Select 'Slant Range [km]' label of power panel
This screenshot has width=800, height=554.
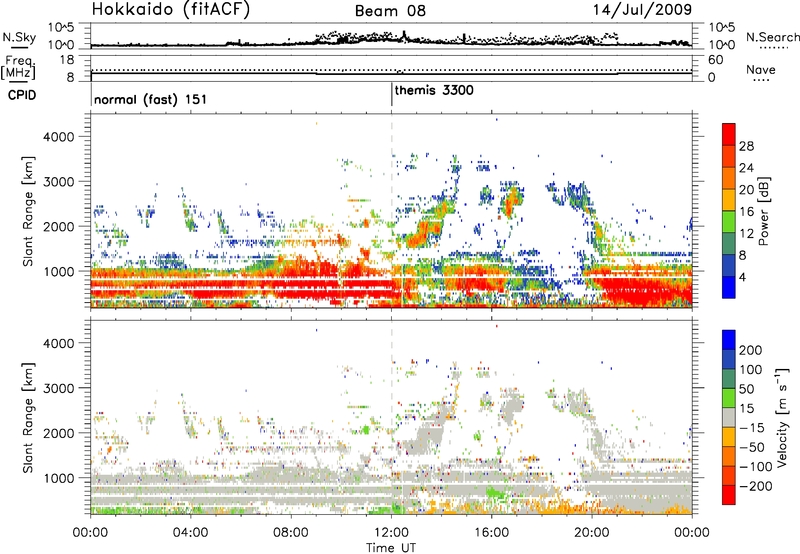click(27, 211)
